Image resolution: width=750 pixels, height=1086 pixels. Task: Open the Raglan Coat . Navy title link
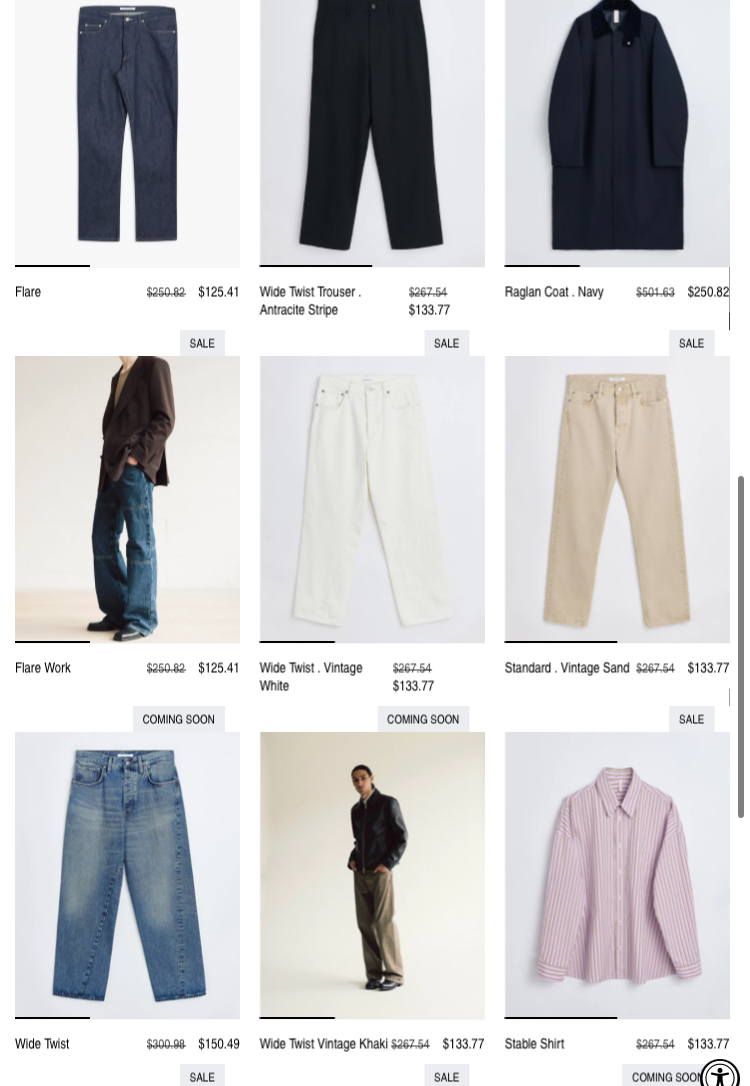(x=554, y=292)
